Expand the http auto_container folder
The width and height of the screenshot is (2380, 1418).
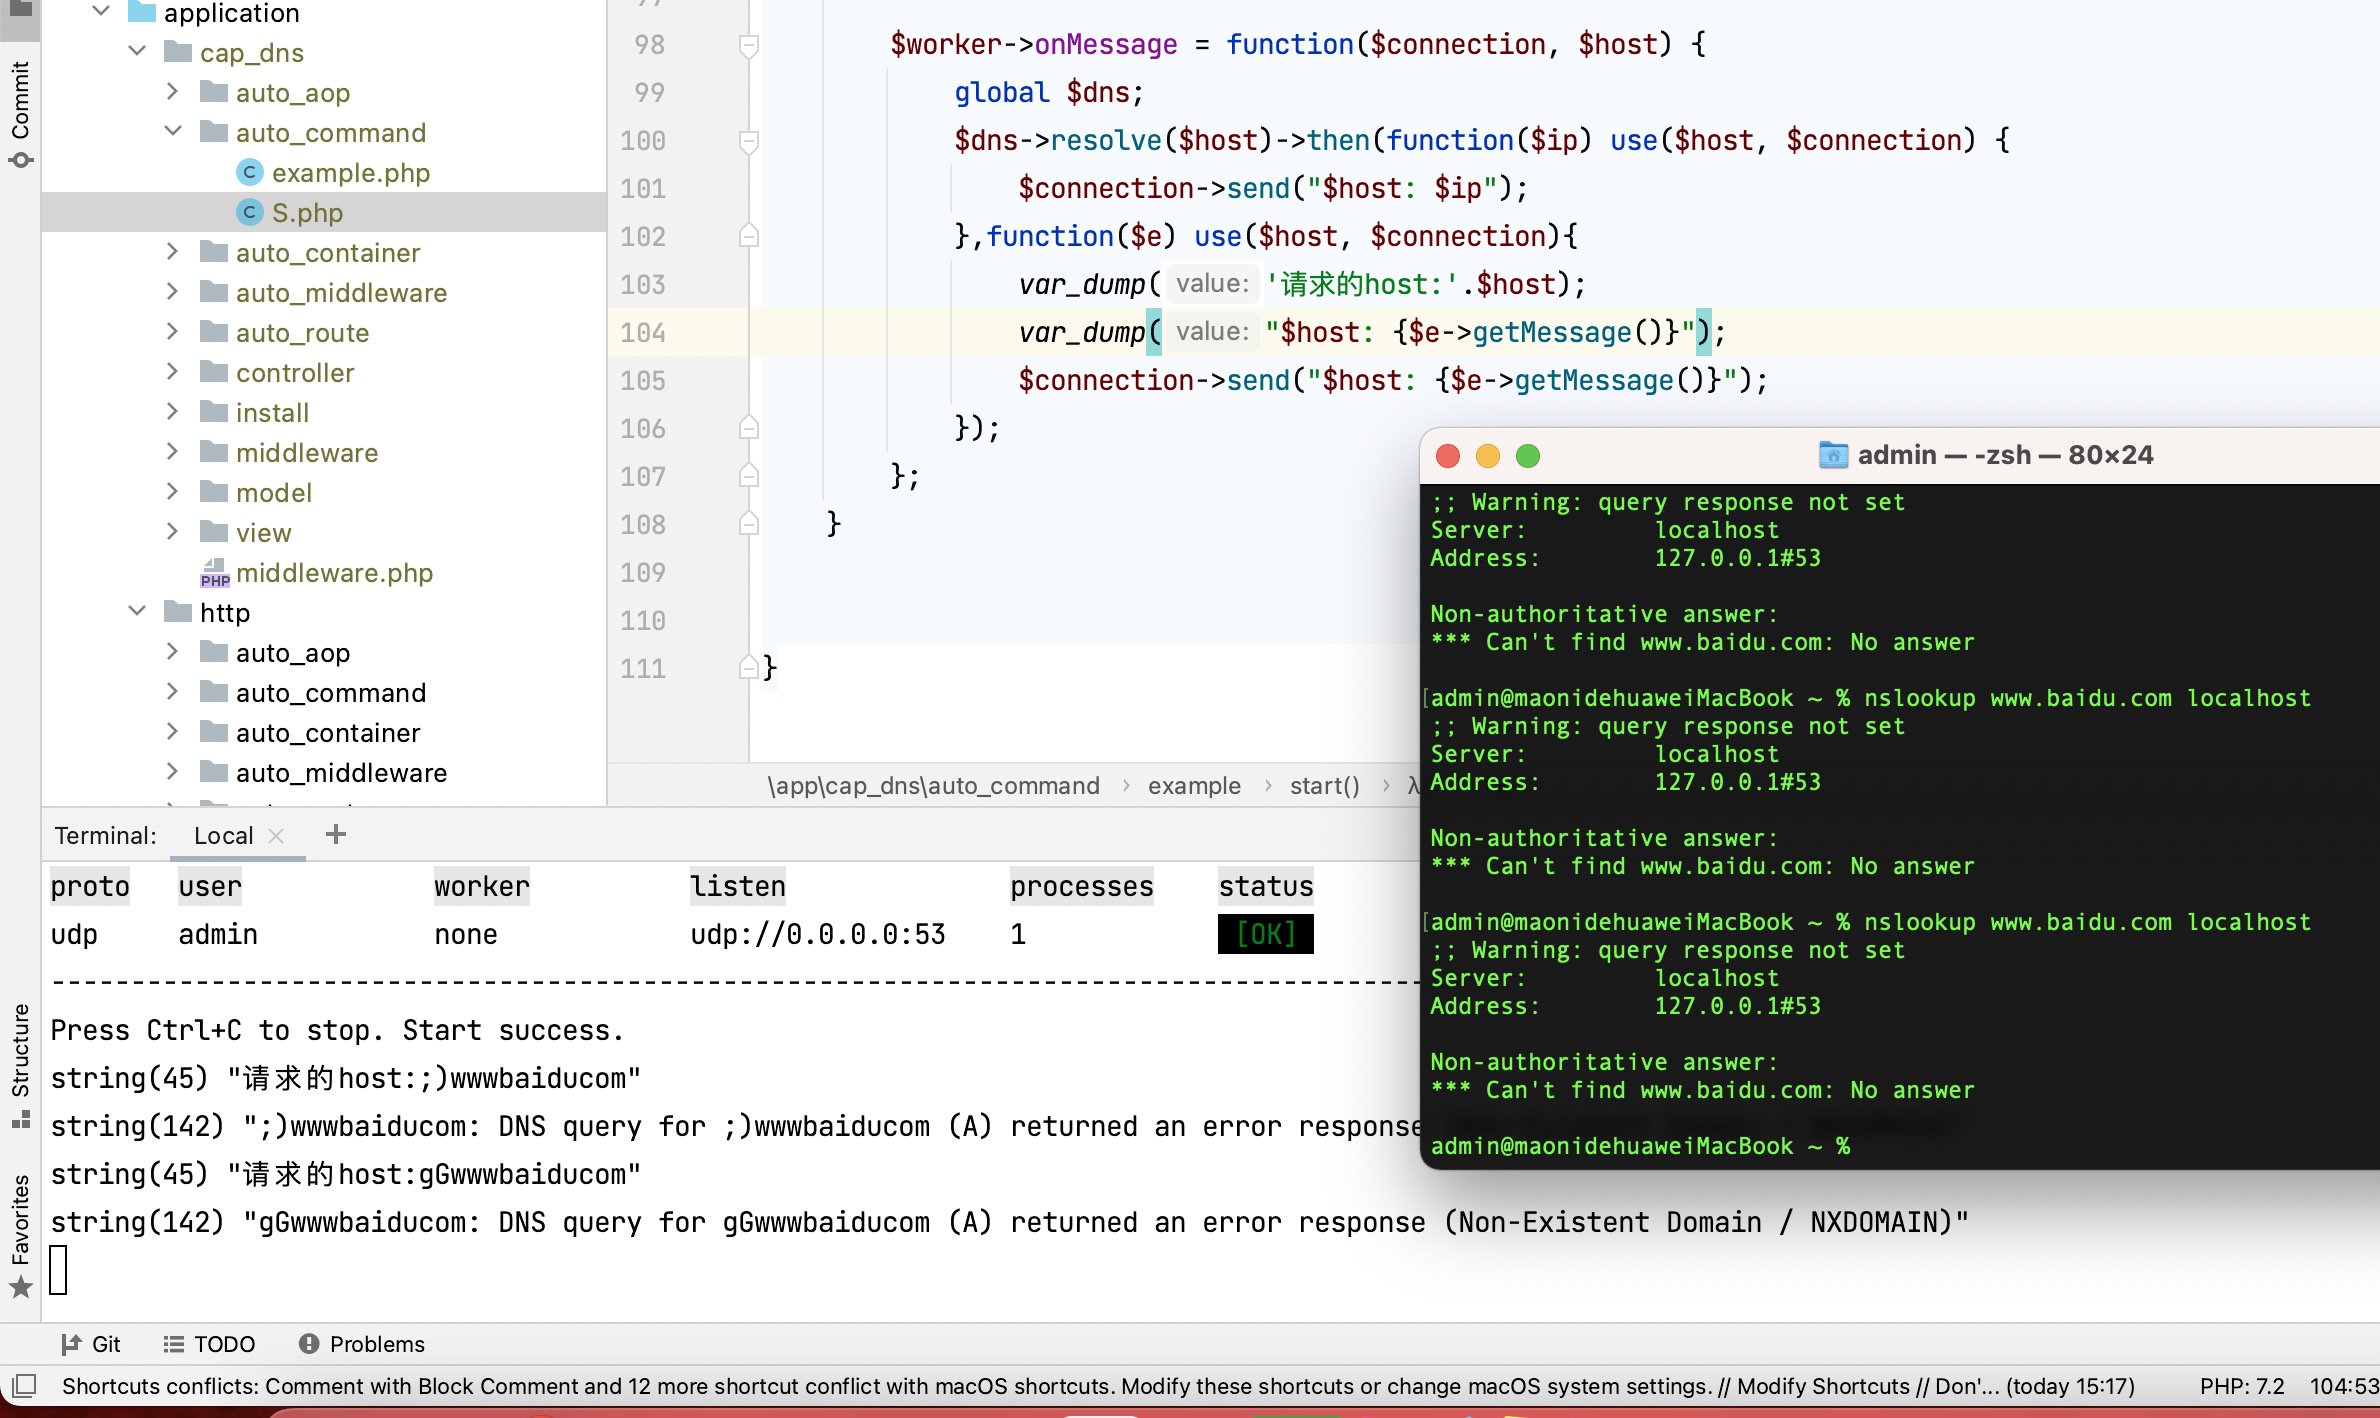172,732
